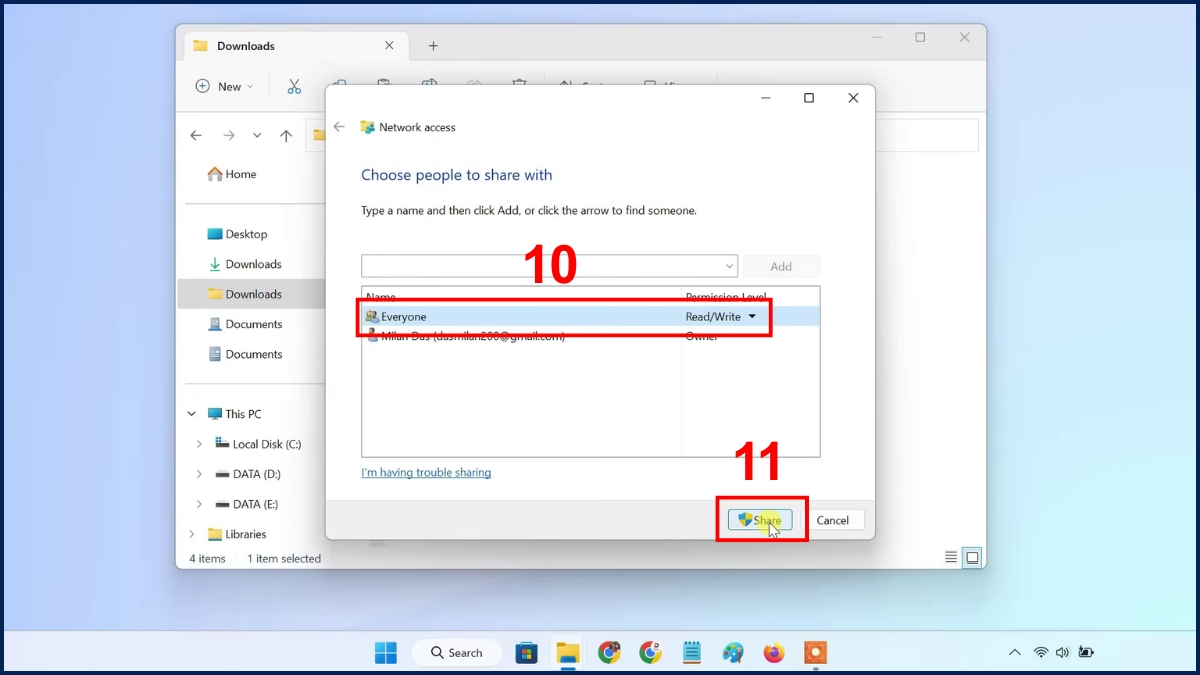
Task: Open the I'm having trouble sharing link
Action: 426,473
